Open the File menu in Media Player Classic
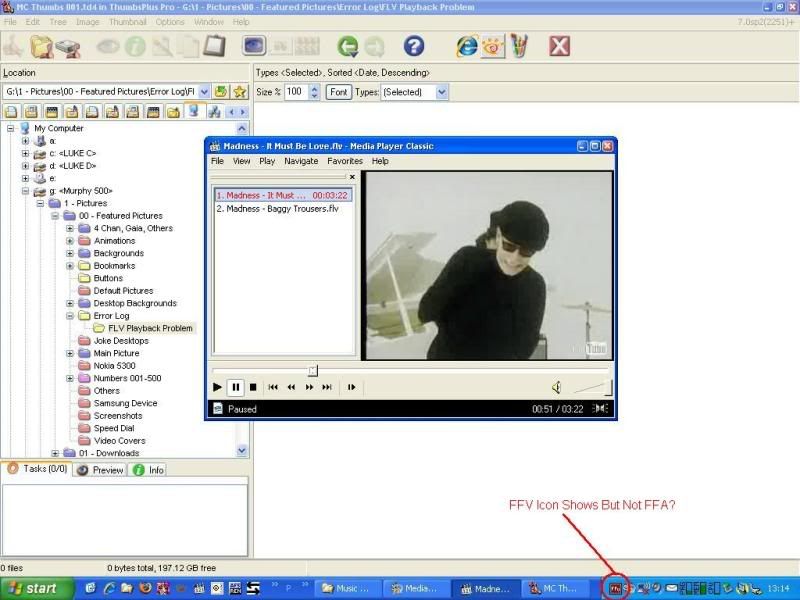The width and height of the screenshot is (800, 600). pyautogui.click(x=217, y=161)
